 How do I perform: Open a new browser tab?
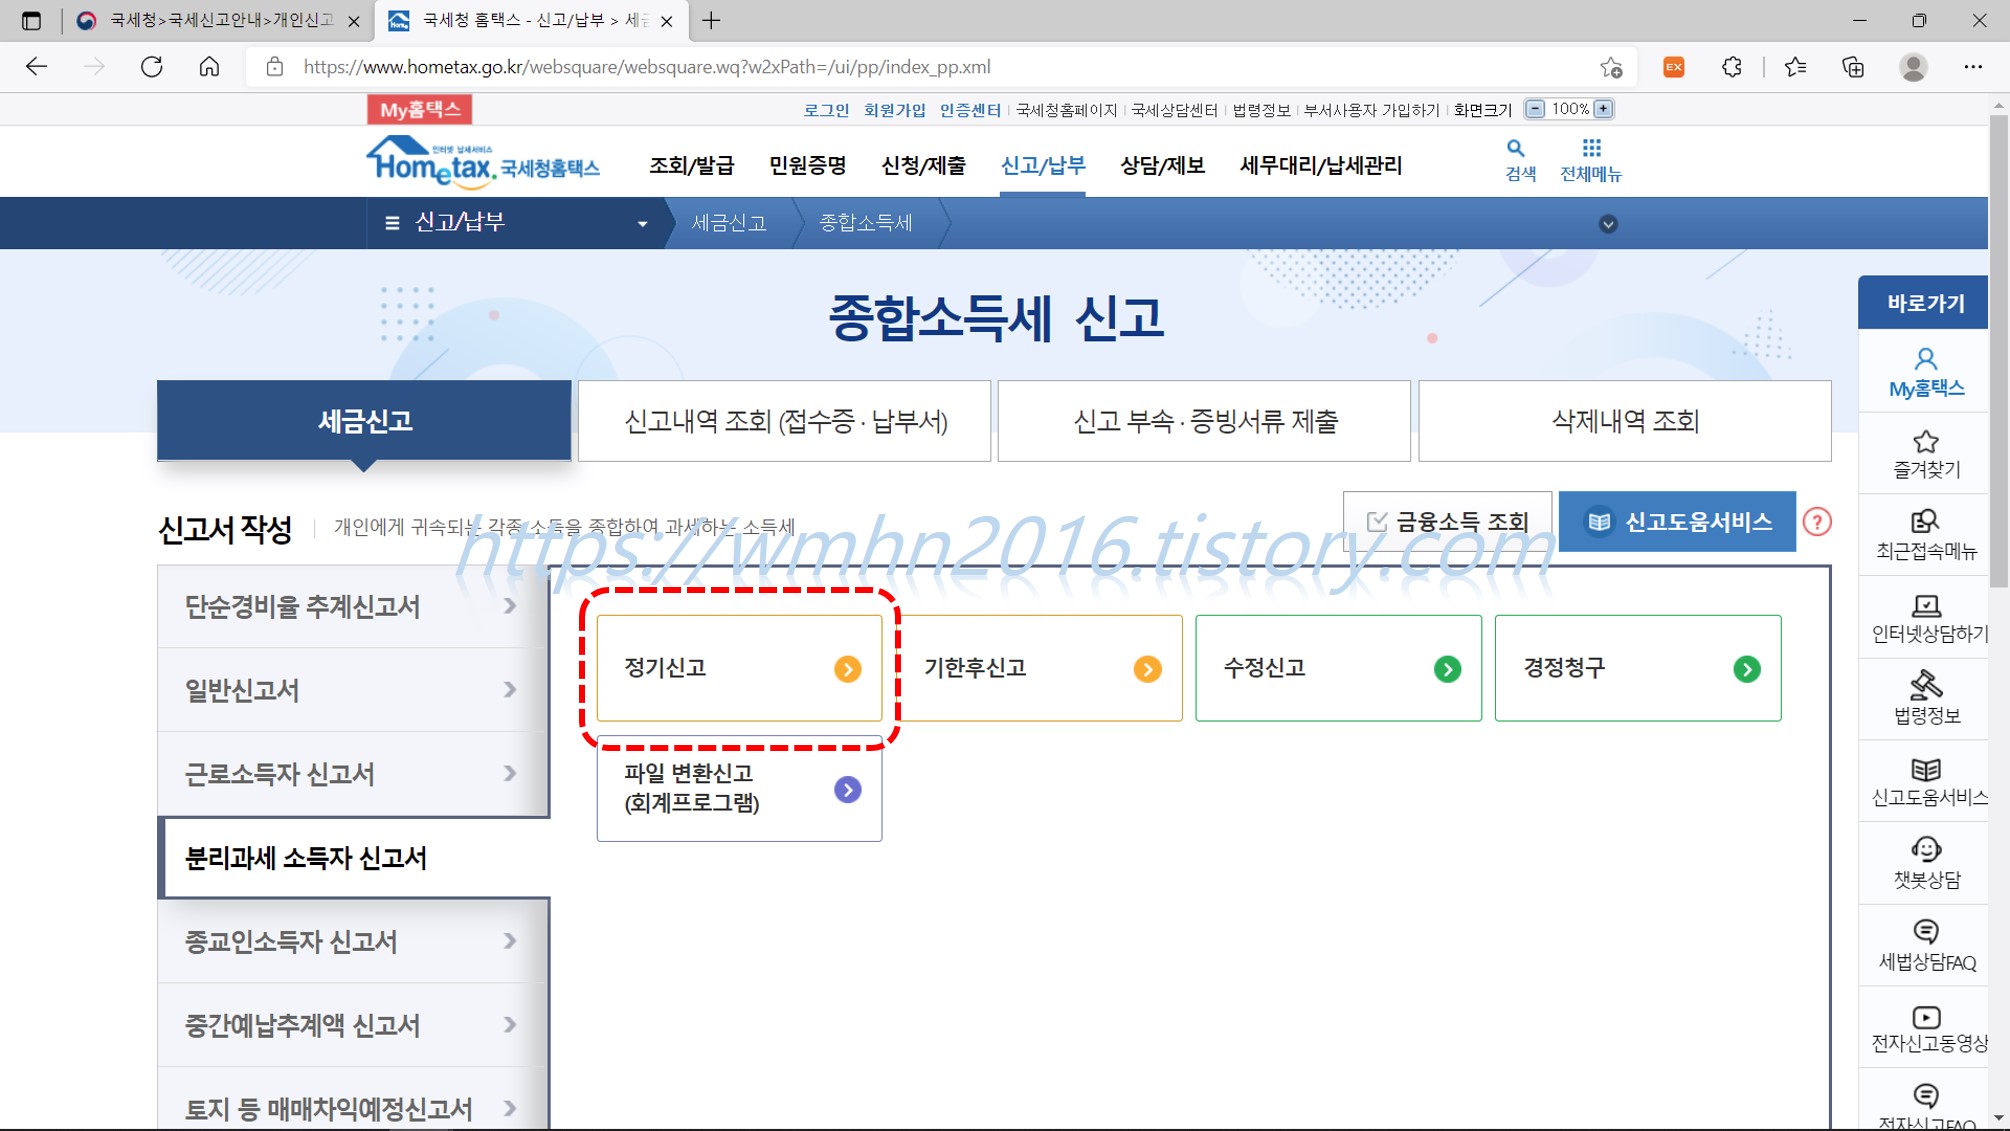tap(711, 20)
